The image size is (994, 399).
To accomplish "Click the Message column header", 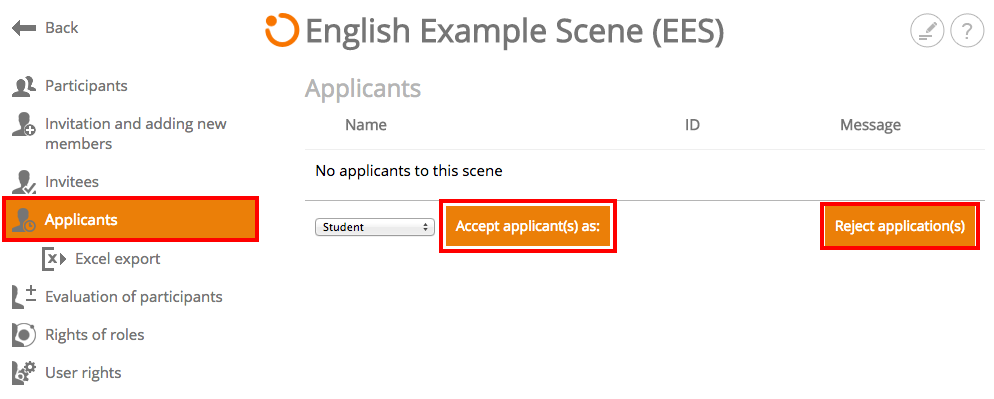I will (870, 125).
